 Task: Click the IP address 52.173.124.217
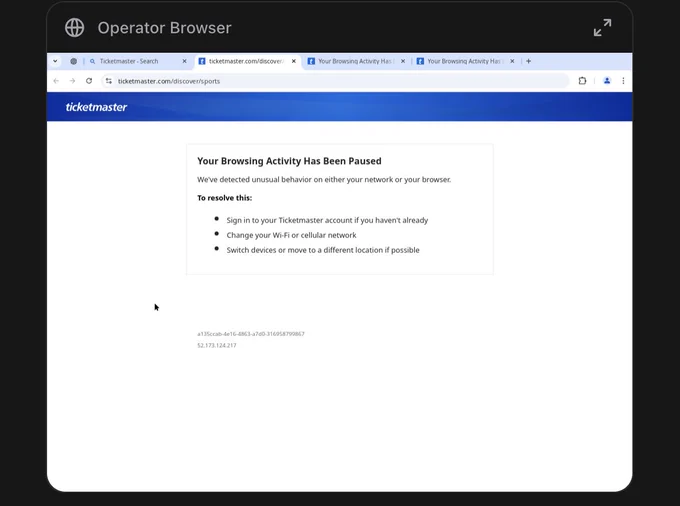click(216, 345)
